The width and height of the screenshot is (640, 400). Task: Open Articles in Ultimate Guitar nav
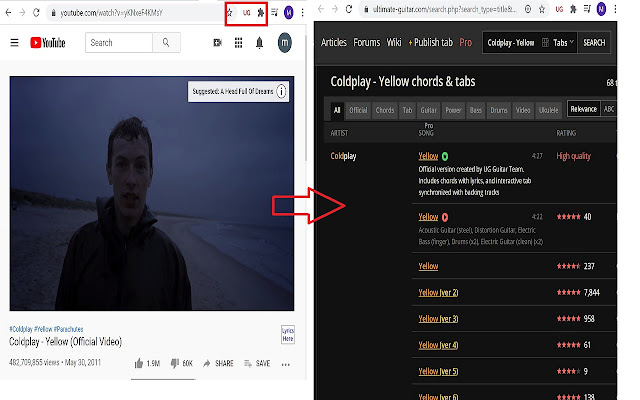click(333, 42)
